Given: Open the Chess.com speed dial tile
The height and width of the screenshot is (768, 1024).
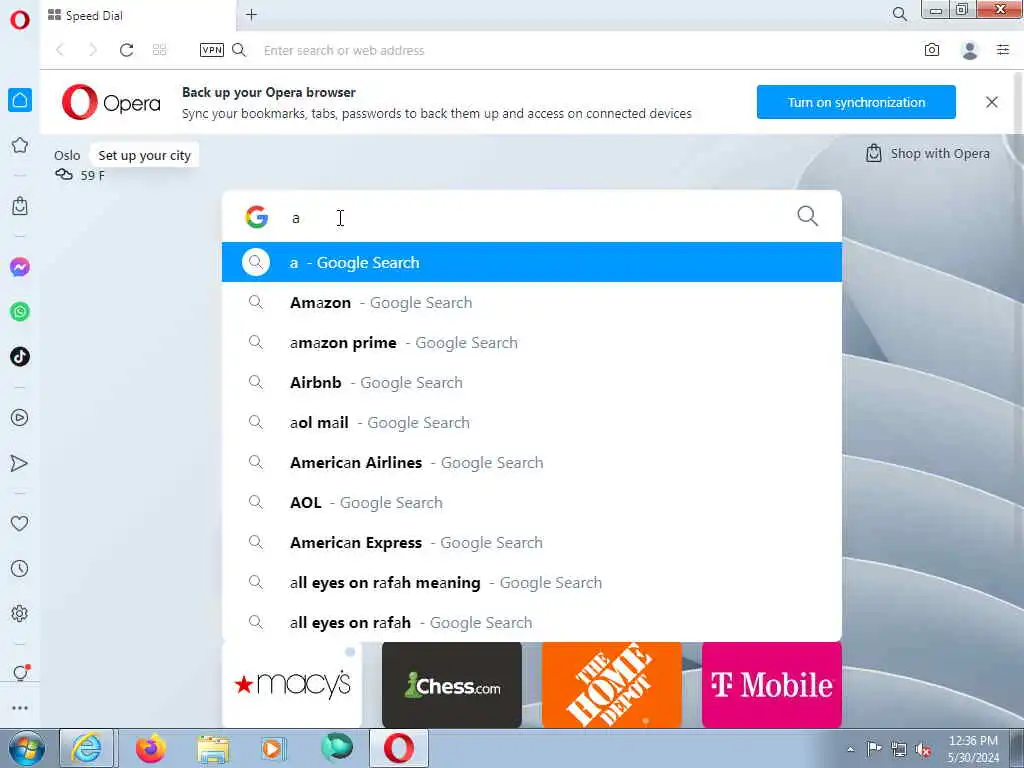Looking at the screenshot, I should 452,684.
